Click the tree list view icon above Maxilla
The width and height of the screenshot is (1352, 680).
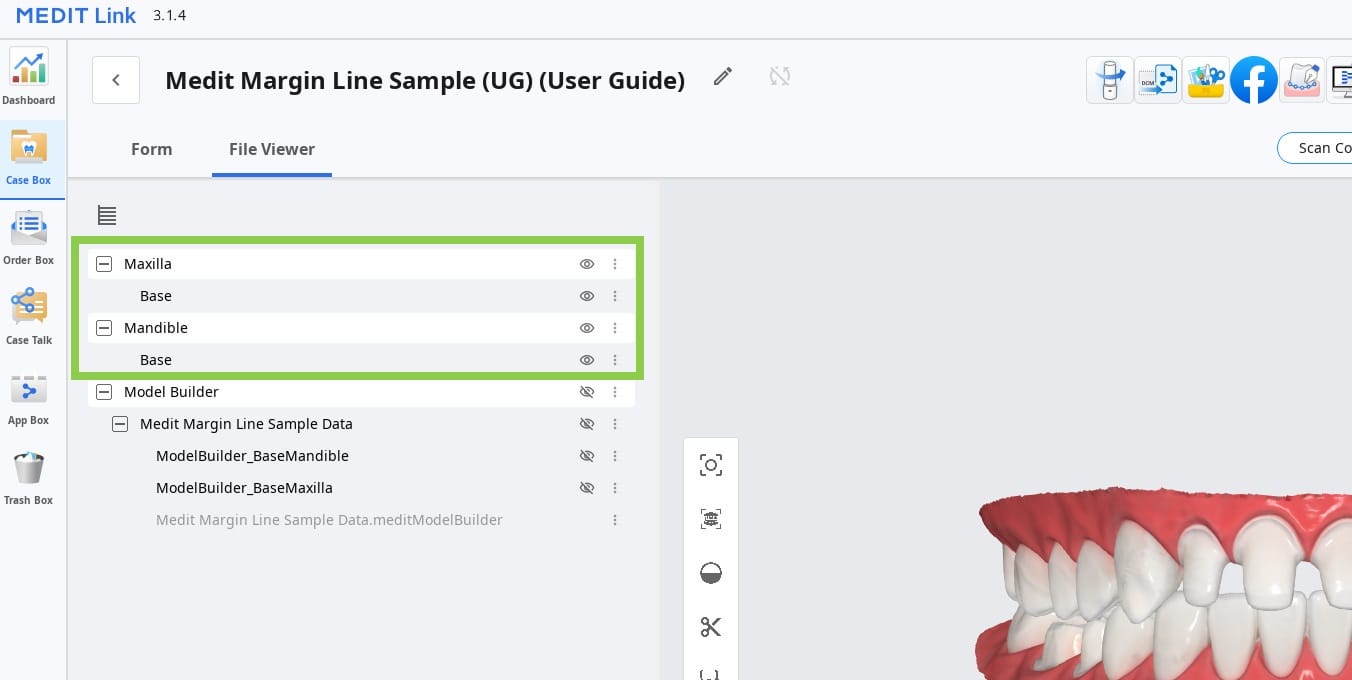[x=107, y=215]
